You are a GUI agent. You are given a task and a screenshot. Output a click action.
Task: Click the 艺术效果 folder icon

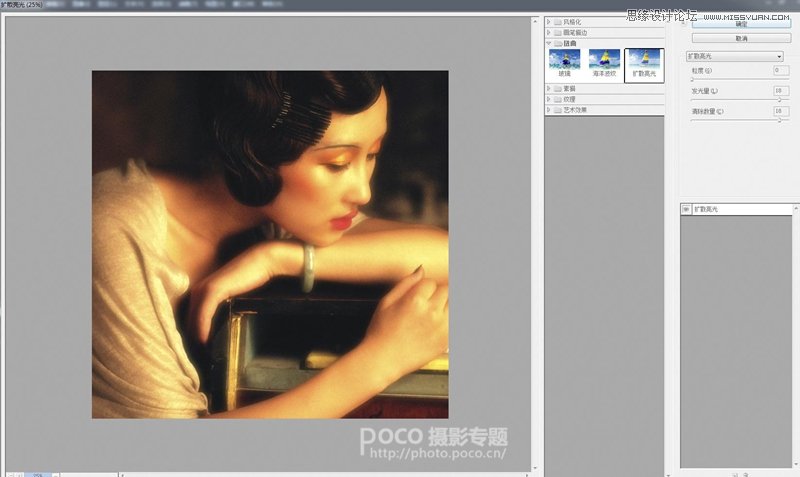(558, 110)
